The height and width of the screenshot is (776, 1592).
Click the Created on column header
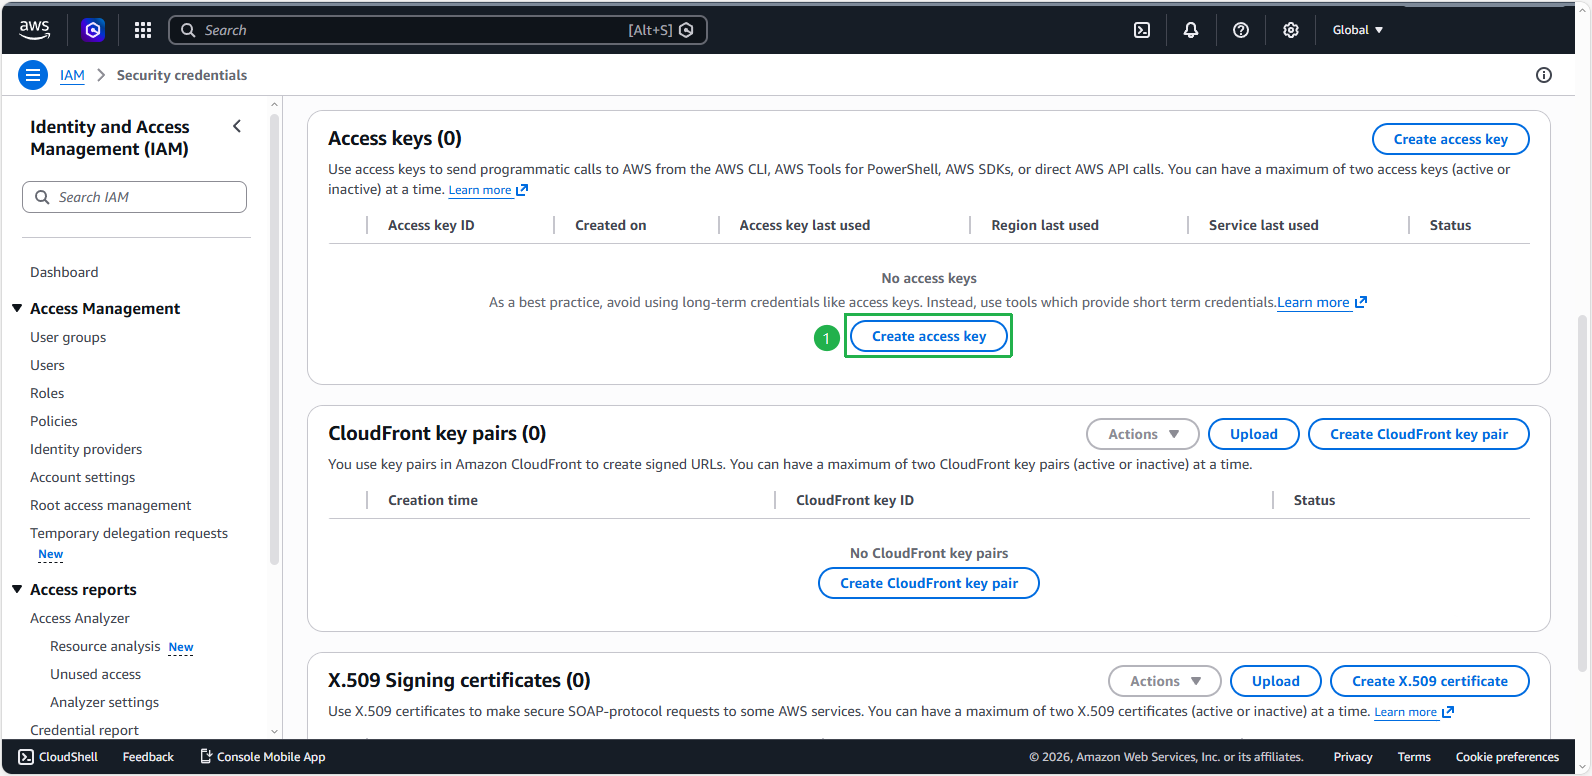click(611, 225)
